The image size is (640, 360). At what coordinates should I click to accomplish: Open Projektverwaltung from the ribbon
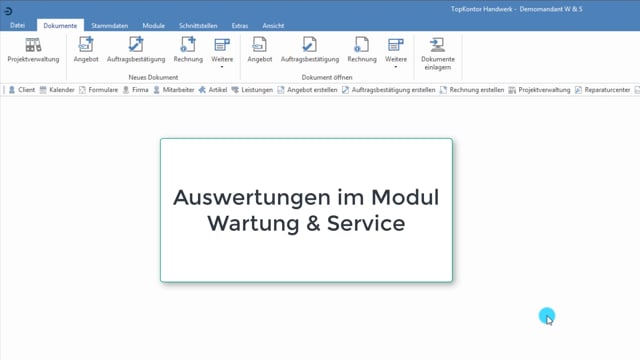click(33, 50)
